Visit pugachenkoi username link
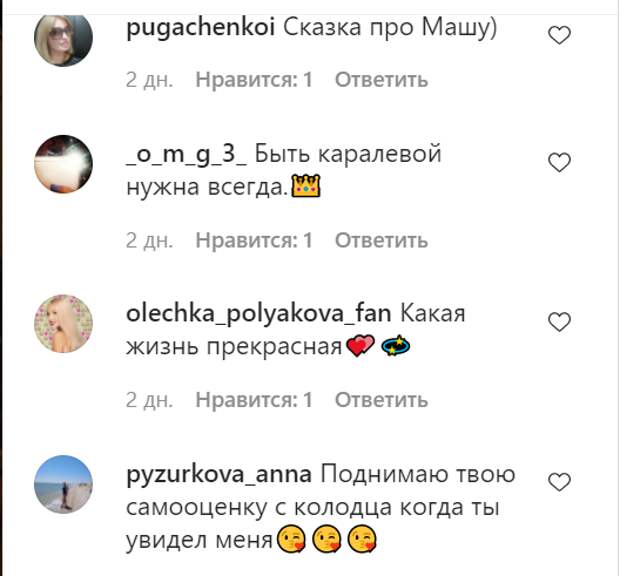620x576 pixels. (x=200, y=28)
